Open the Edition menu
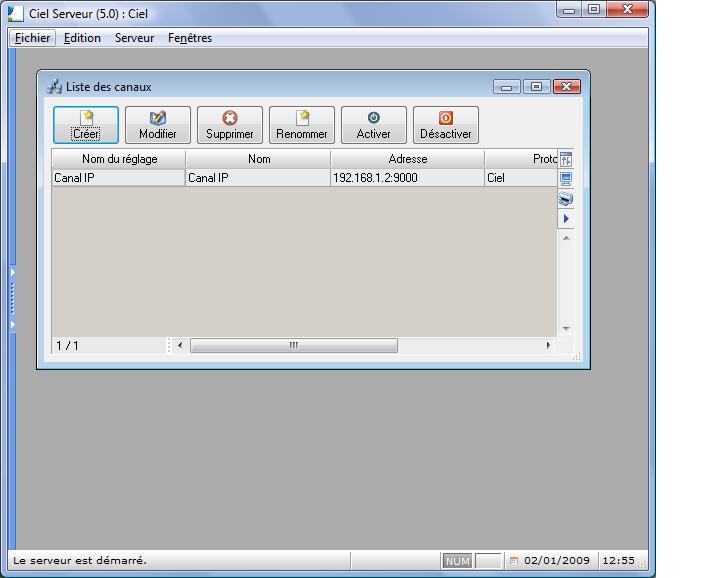720x578 pixels. click(x=82, y=38)
